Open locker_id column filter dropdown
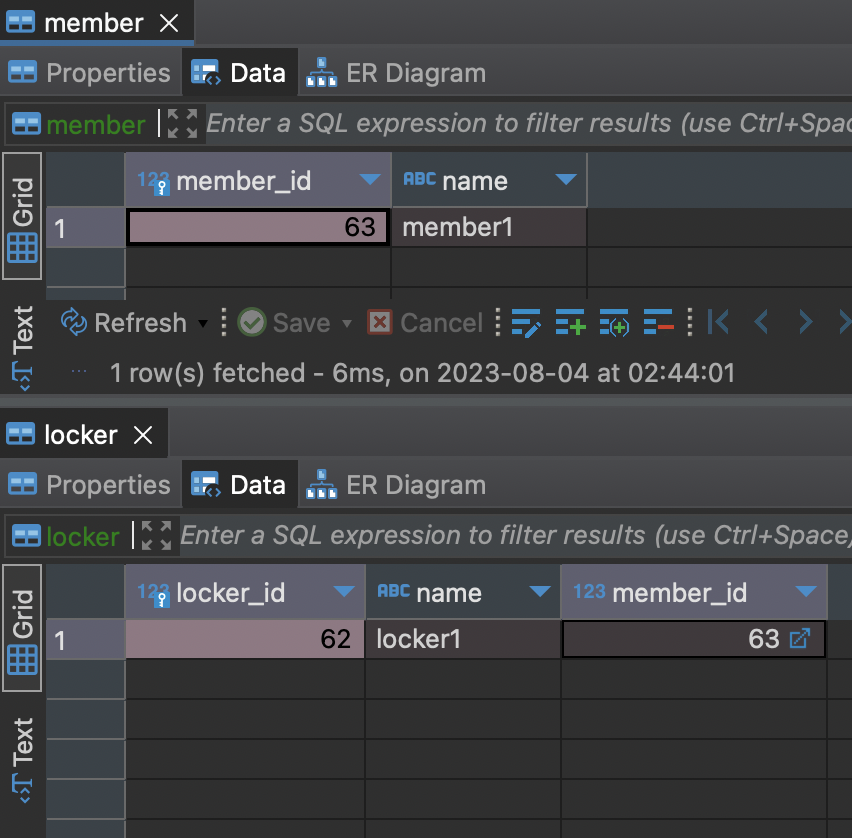852x838 pixels. tap(344, 591)
